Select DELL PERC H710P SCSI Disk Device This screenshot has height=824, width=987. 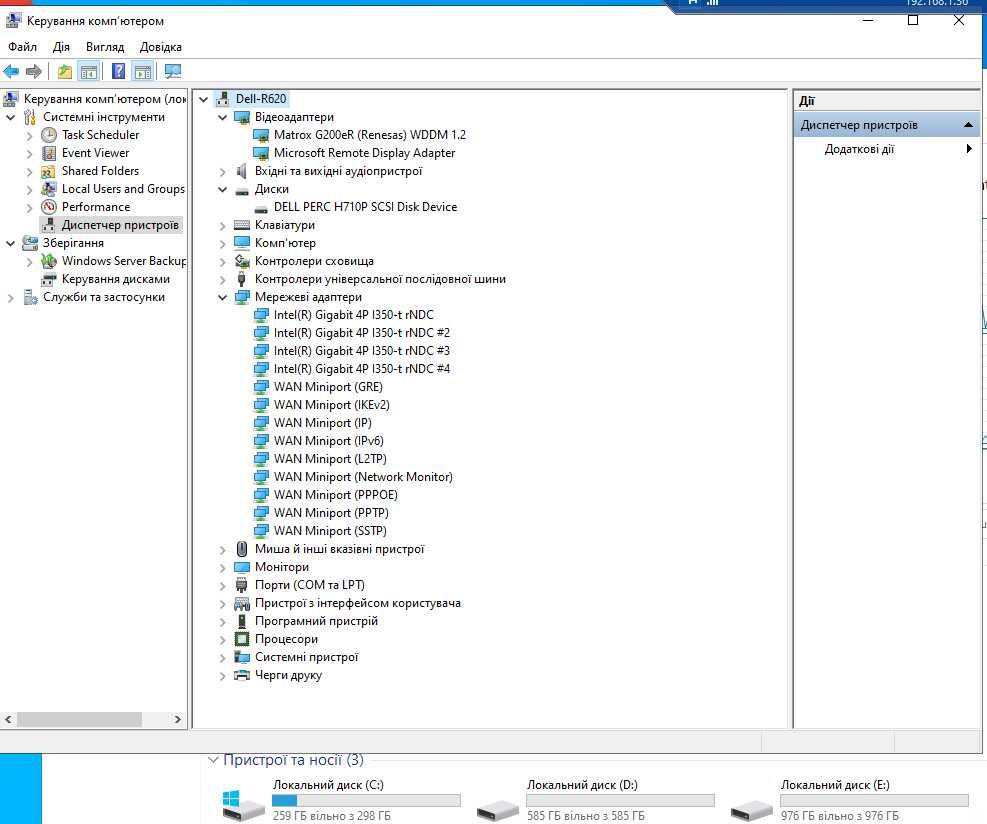point(365,207)
